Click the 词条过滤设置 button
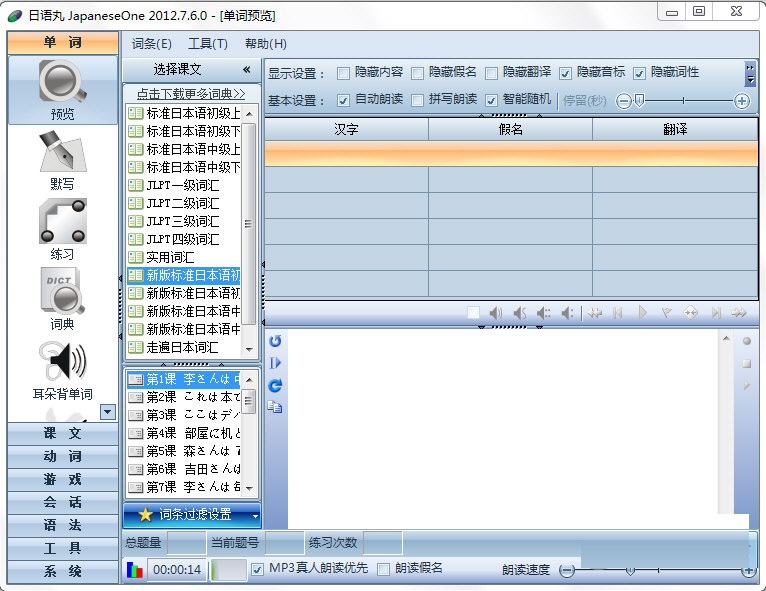The image size is (766, 591). click(192, 515)
